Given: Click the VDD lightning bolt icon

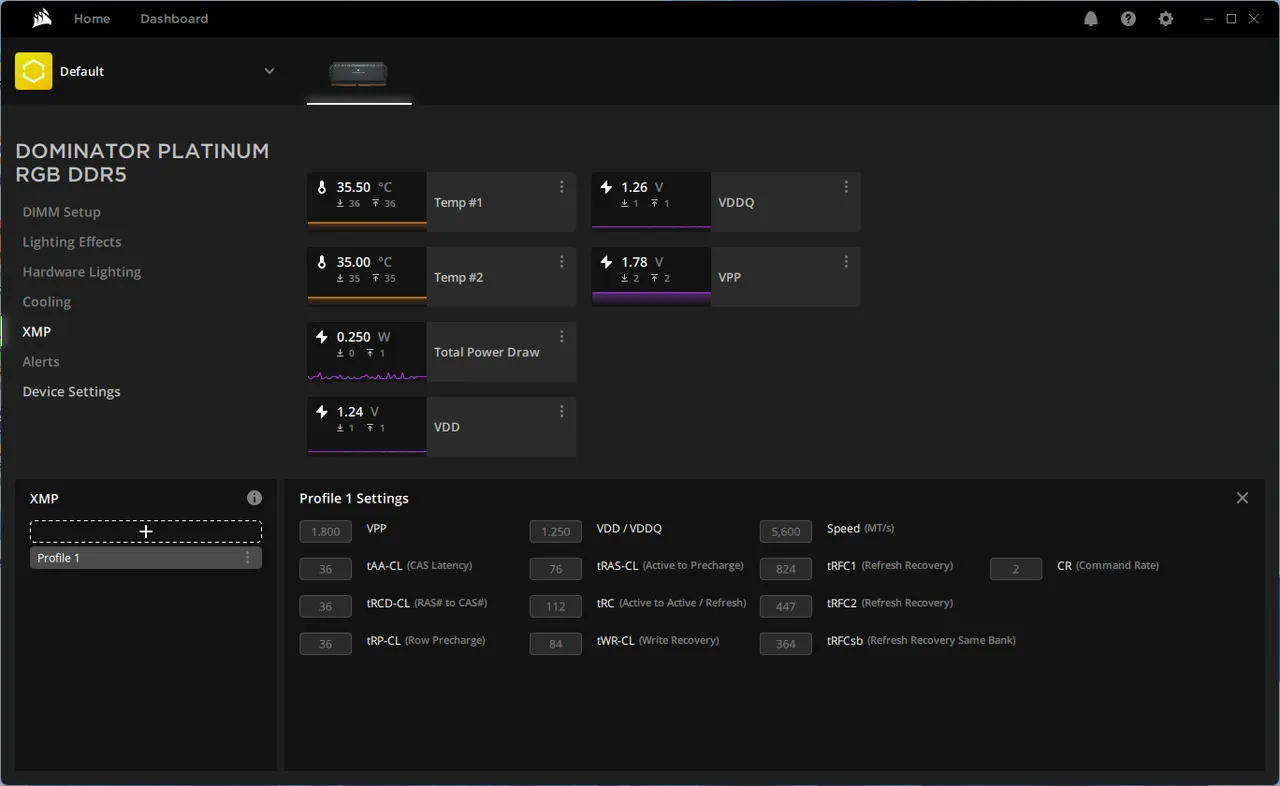Looking at the screenshot, I should 322,412.
